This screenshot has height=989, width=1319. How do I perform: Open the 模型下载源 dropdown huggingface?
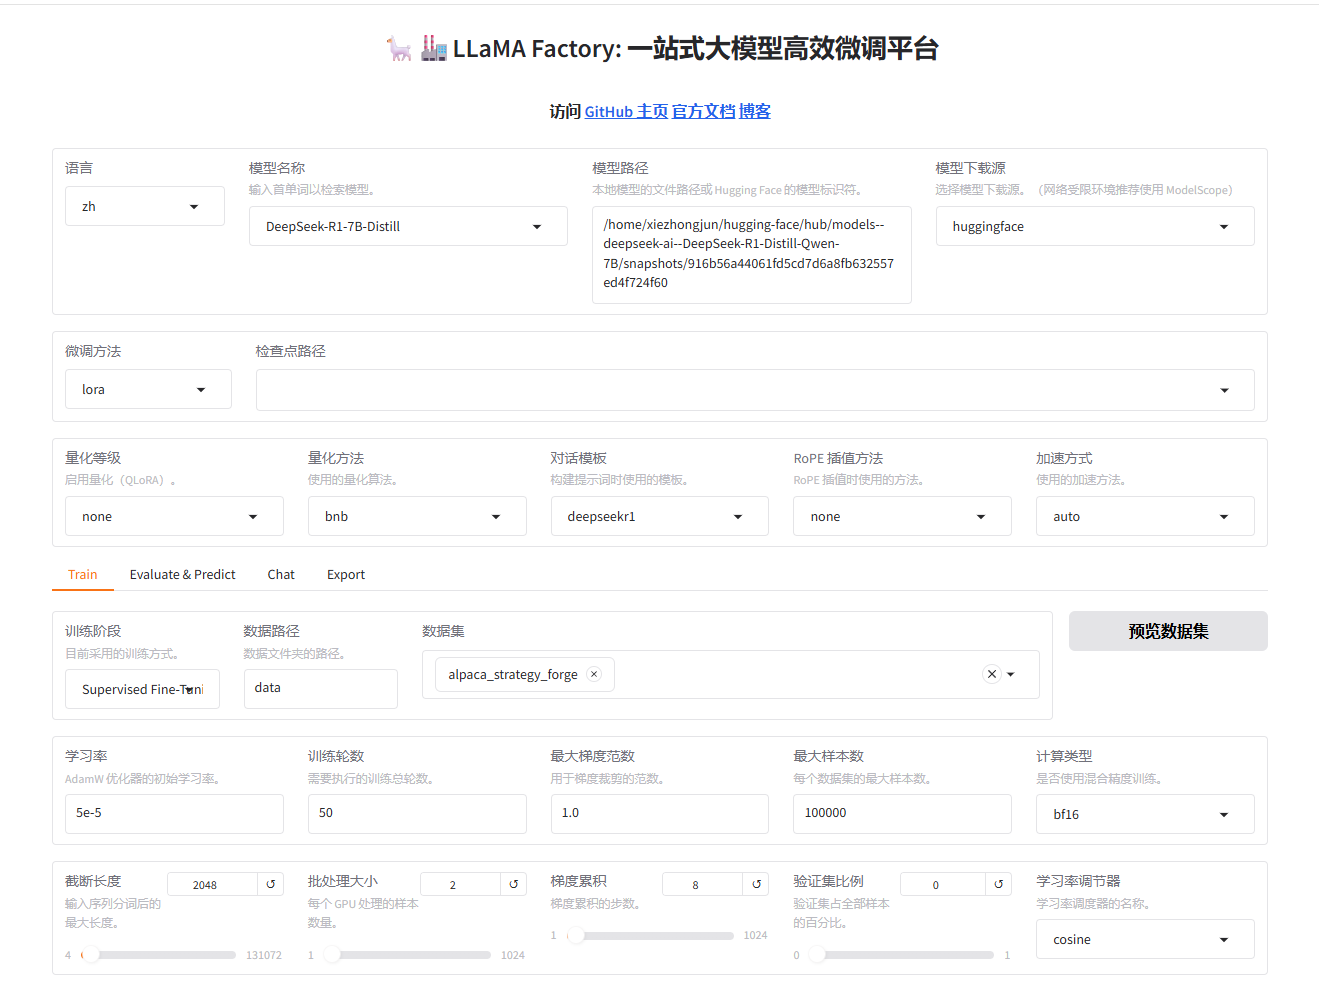pyautogui.click(x=1095, y=226)
